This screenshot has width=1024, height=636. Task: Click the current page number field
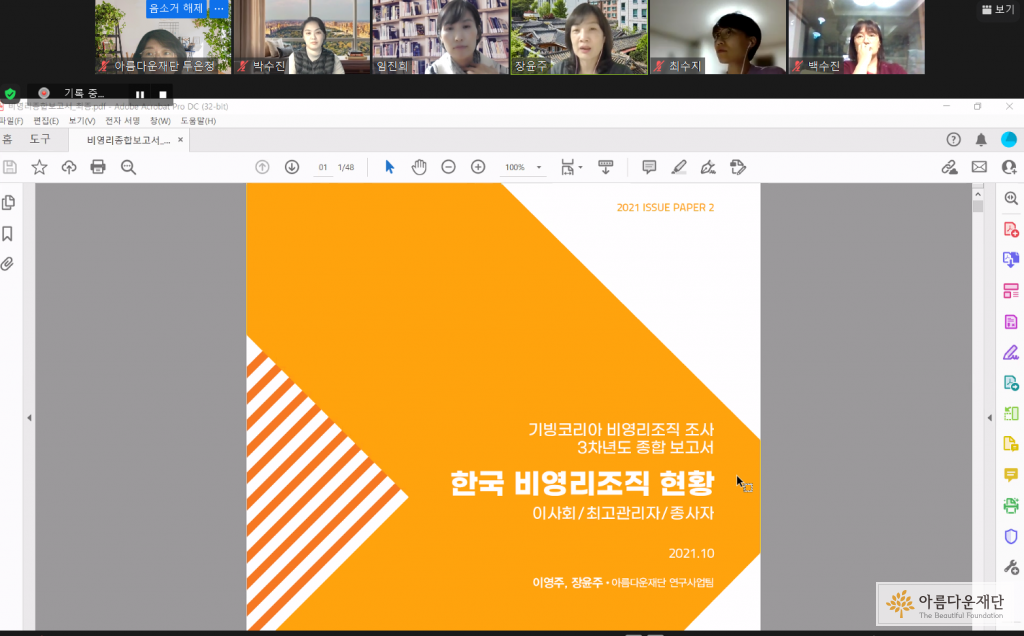click(x=323, y=167)
